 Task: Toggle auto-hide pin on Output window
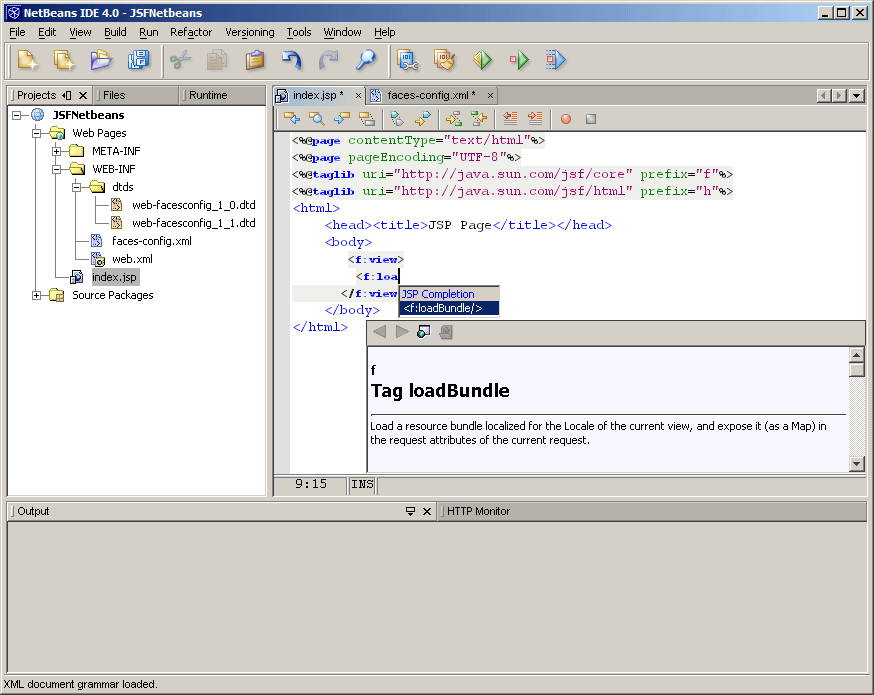(x=412, y=511)
